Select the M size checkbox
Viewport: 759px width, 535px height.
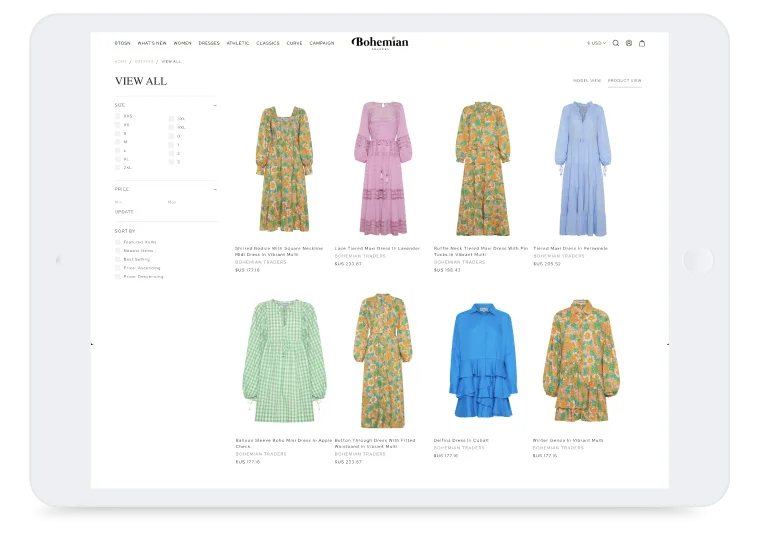(x=117, y=142)
